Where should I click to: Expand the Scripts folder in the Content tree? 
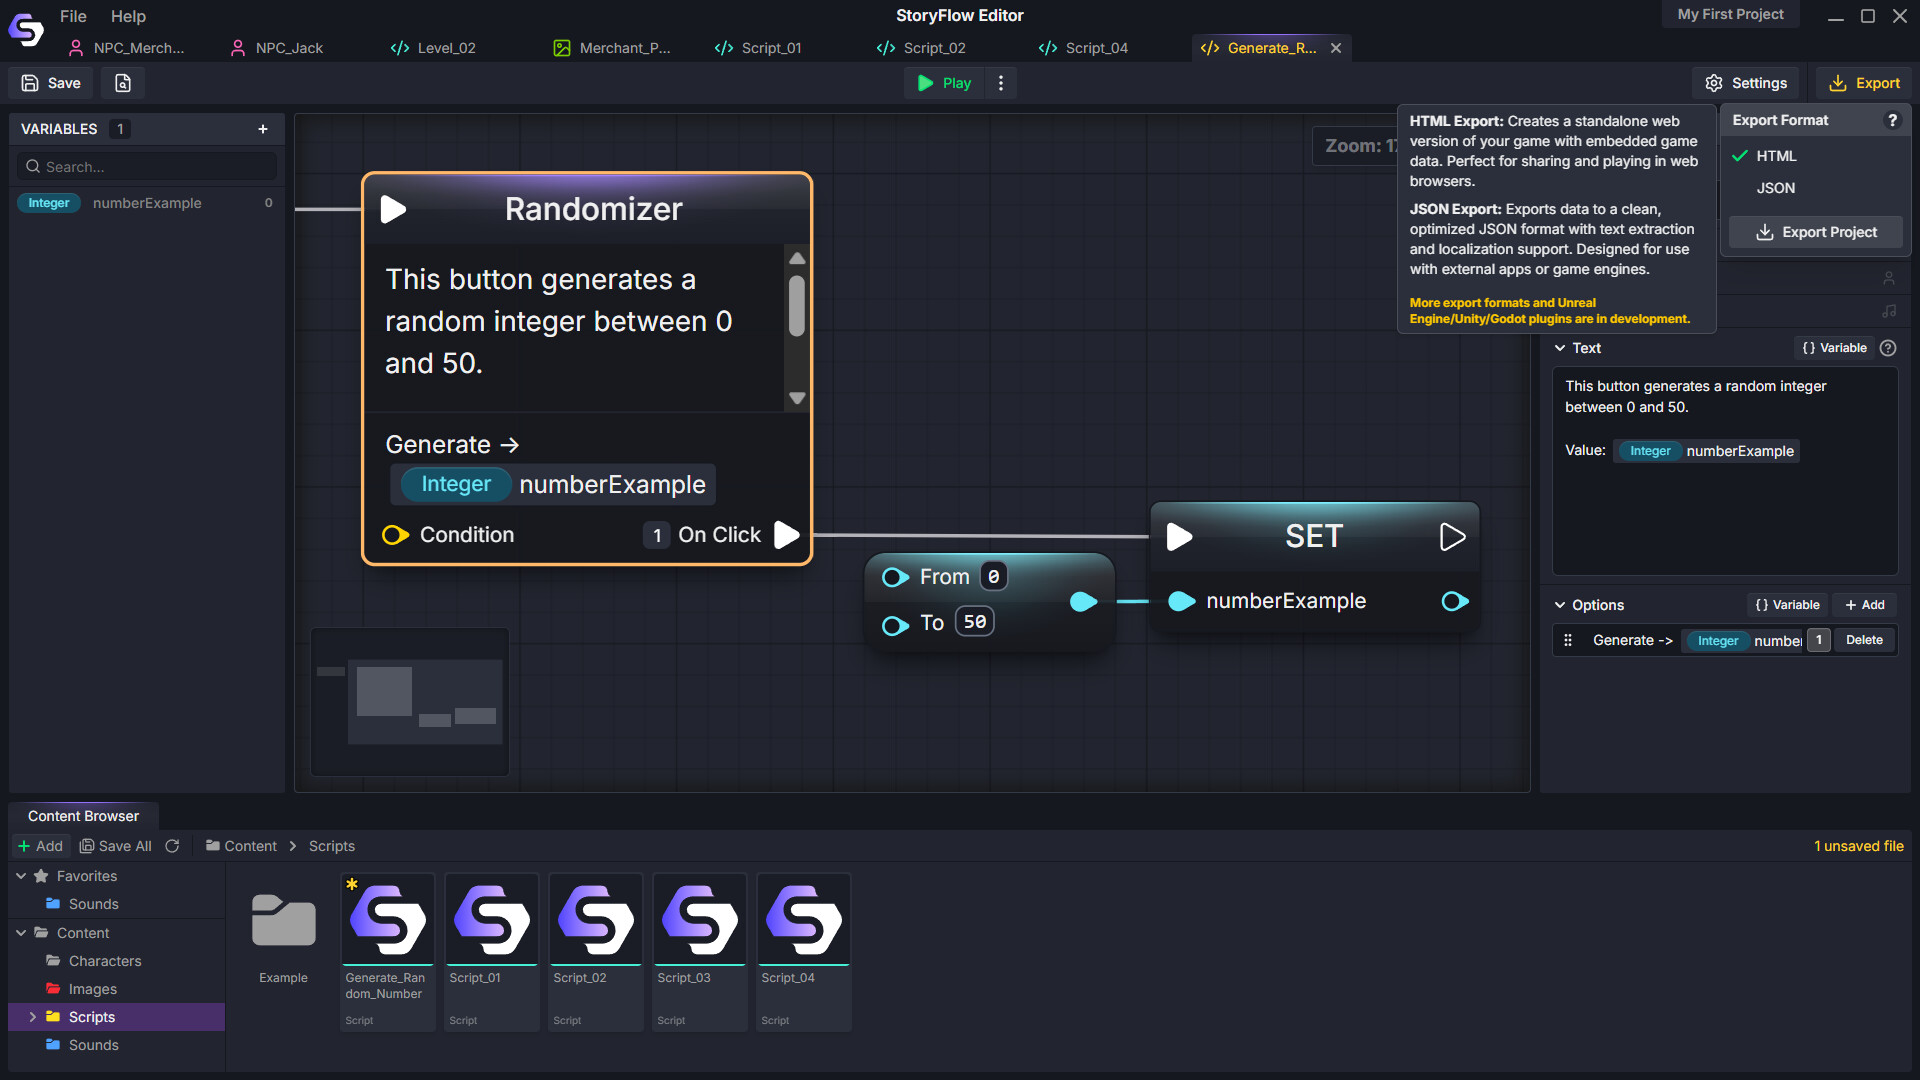[x=33, y=1016]
